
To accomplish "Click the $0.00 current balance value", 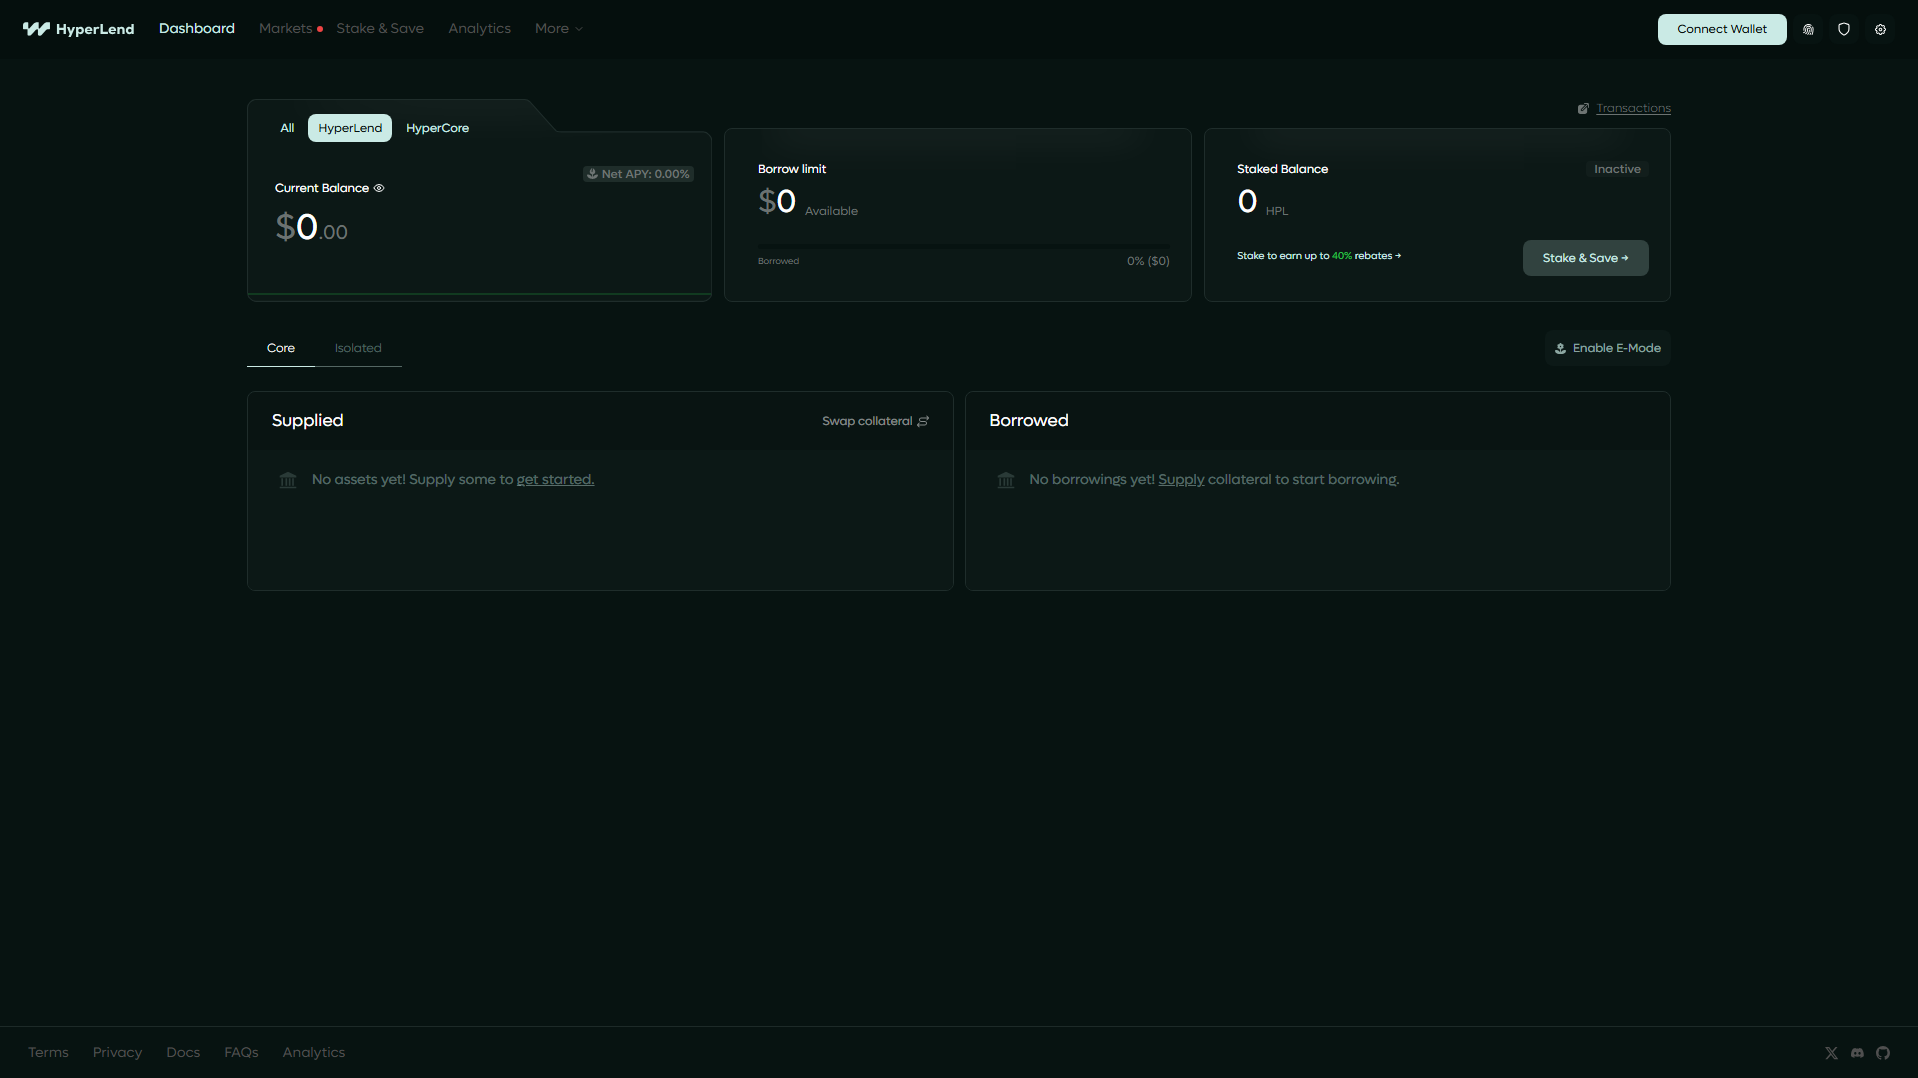I will 312,228.
